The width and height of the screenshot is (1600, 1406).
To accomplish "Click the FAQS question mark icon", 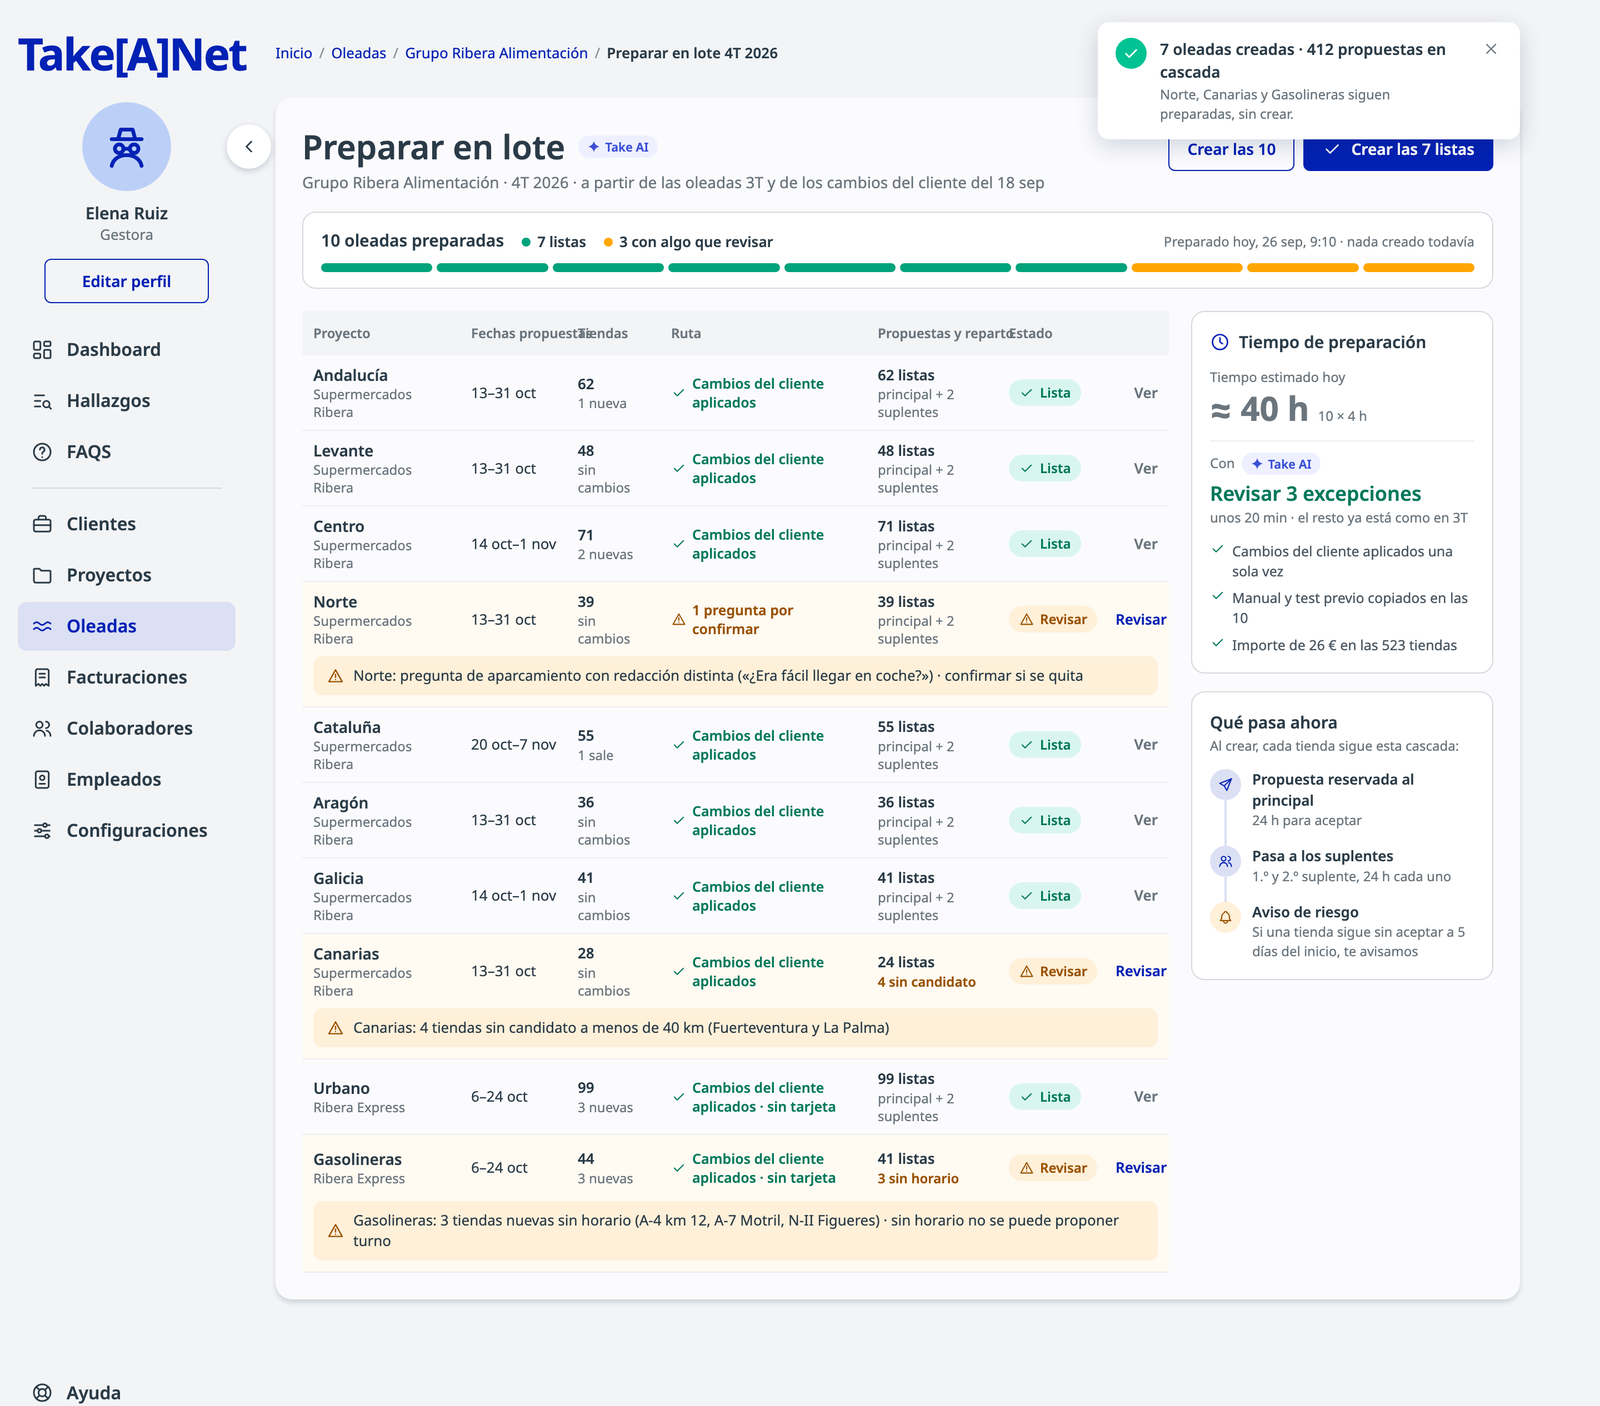I will pos(42,452).
